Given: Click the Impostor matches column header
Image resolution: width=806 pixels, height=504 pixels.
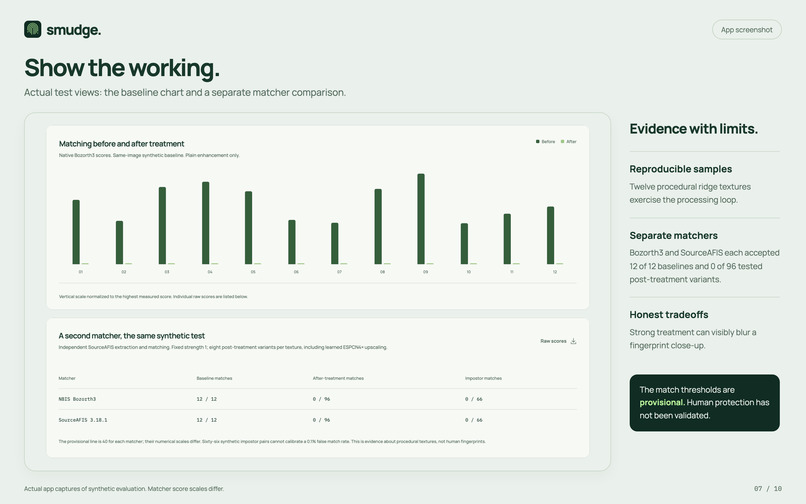Looking at the screenshot, I should click(483, 378).
